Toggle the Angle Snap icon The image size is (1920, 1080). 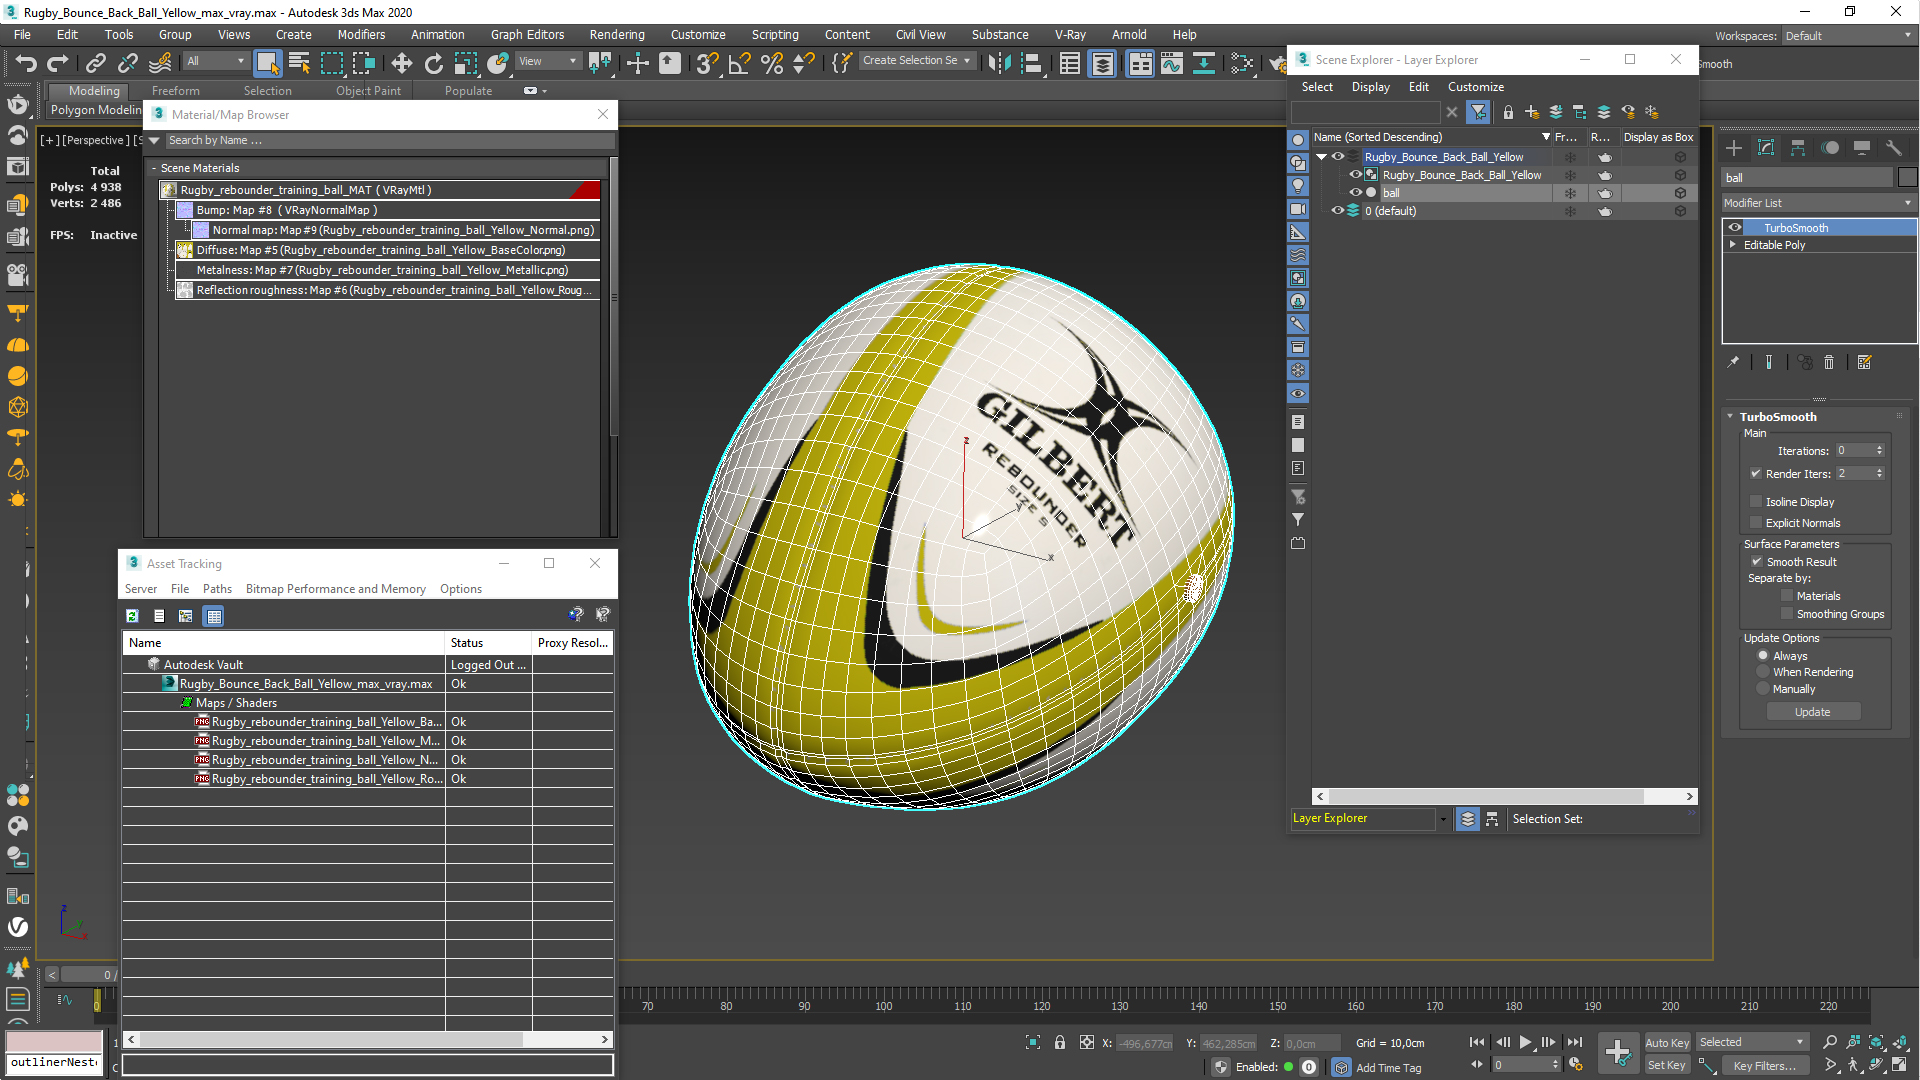coord(739,63)
